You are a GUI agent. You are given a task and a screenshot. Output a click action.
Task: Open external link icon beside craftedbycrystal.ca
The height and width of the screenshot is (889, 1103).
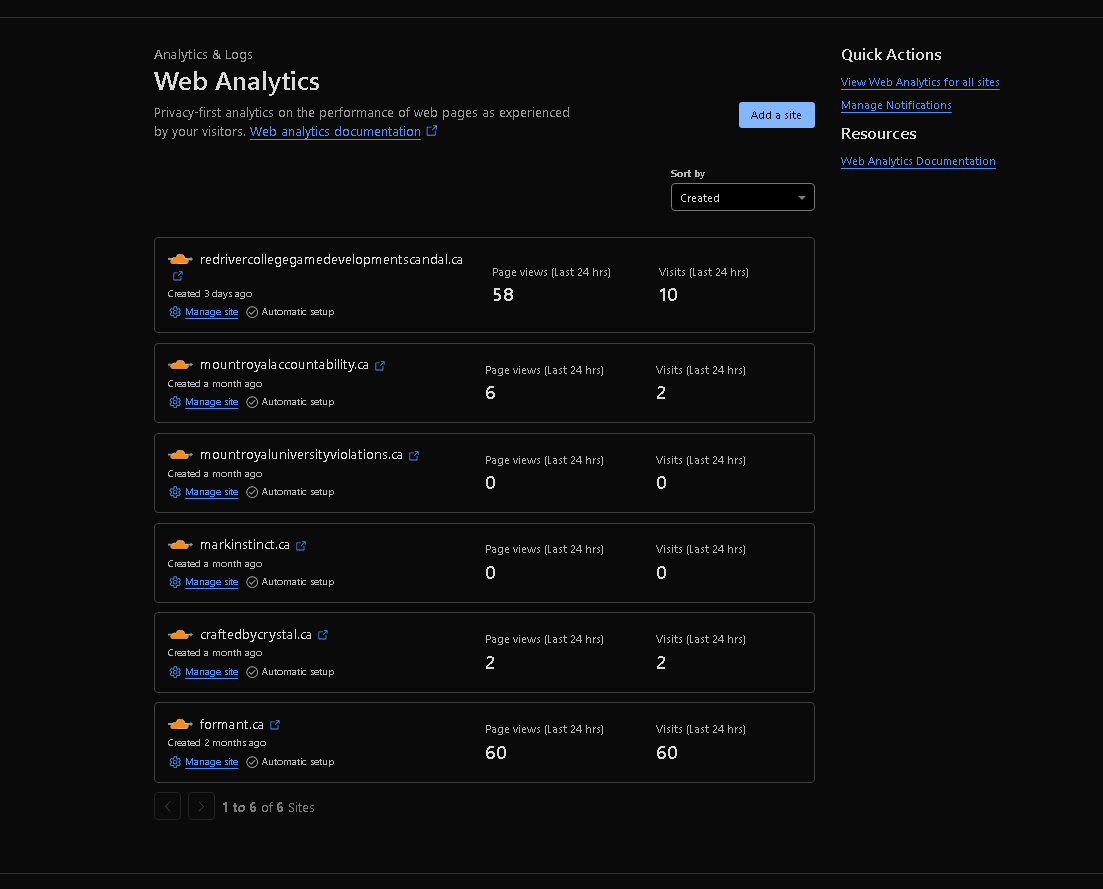pyautogui.click(x=323, y=635)
